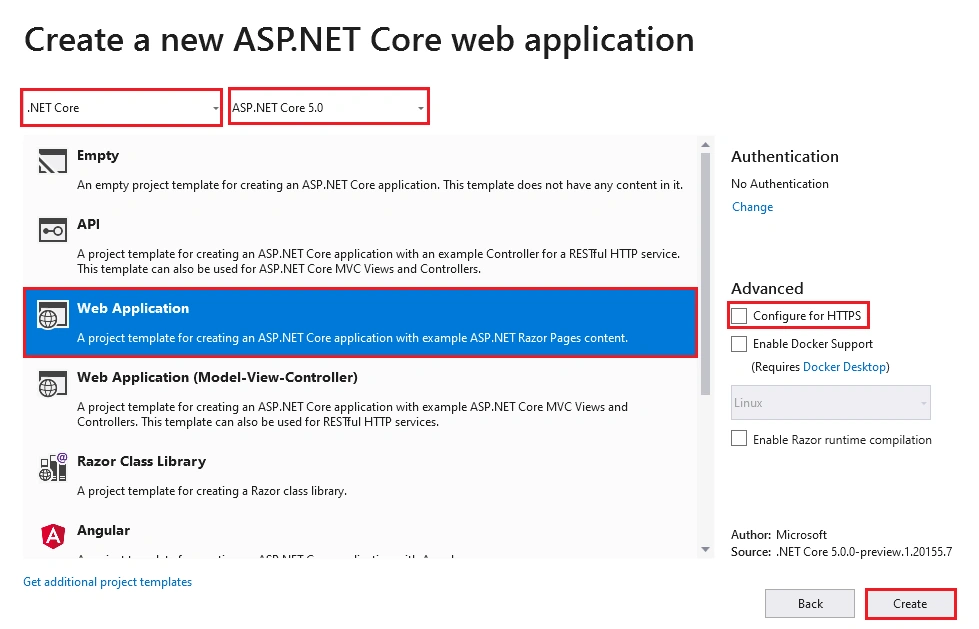Screen dimensions: 979x629
Task: Click the API template icon
Action: pyautogui.click(x=52, y=230)
